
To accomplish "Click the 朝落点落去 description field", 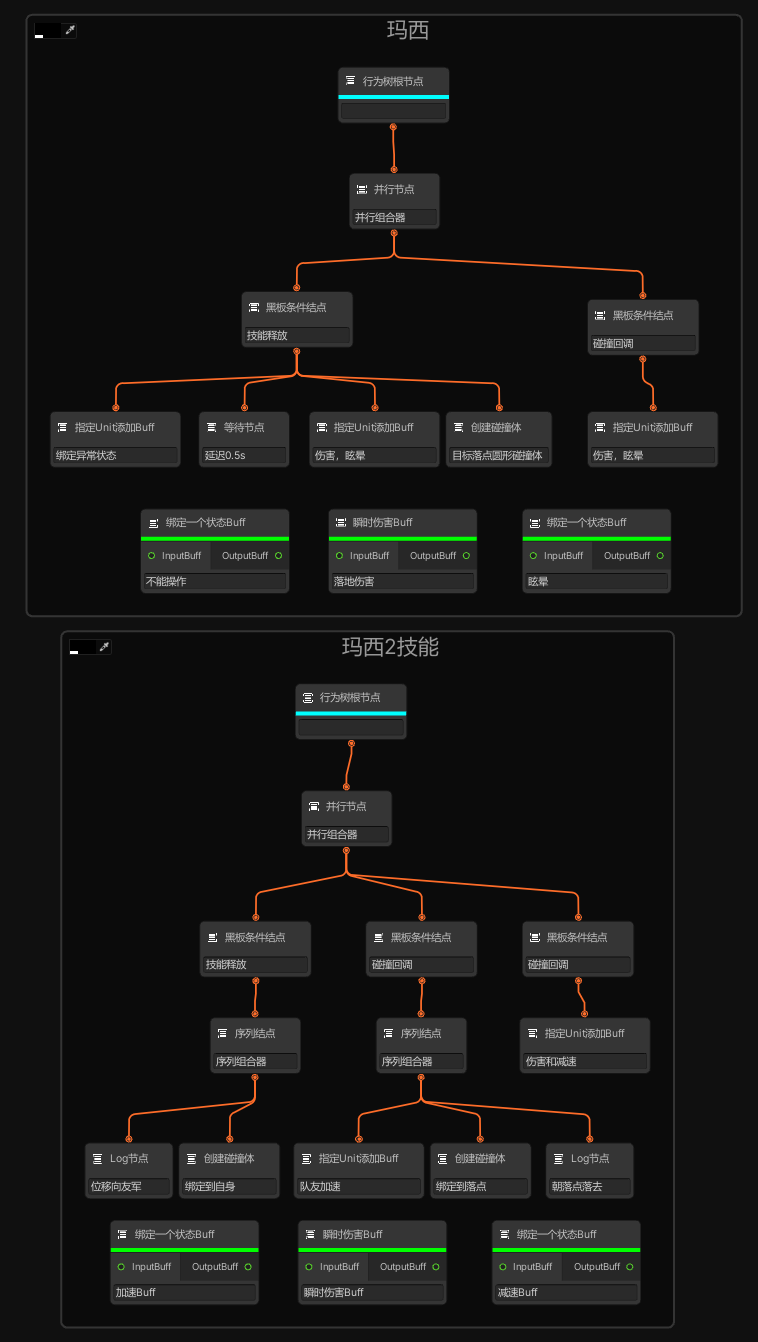I will click(590, 1187).
